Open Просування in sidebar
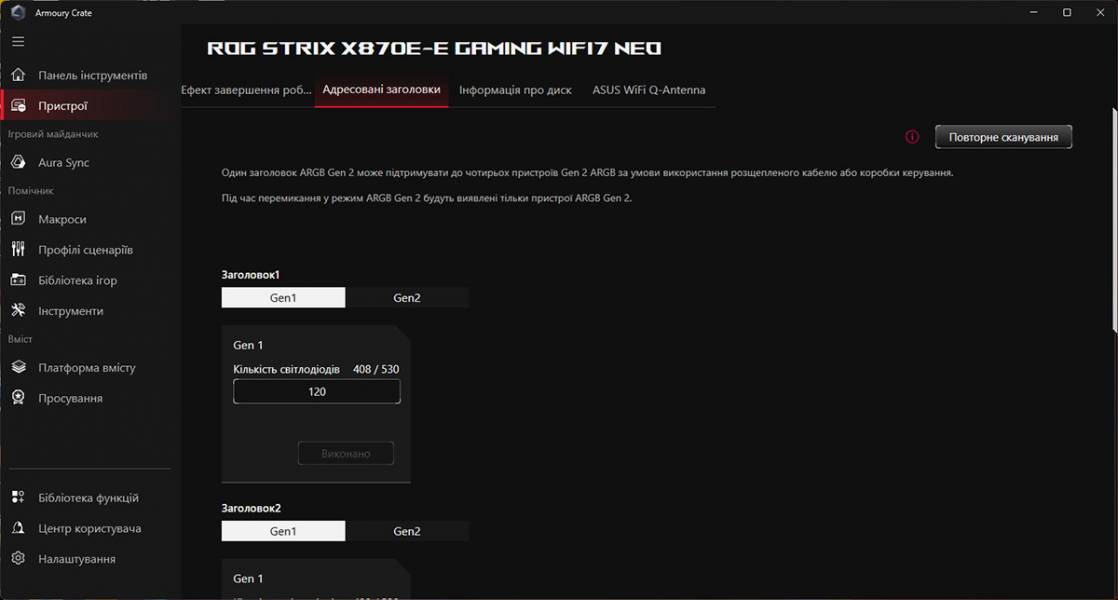This screenshot has width=1118, height=600. (71, 398)
